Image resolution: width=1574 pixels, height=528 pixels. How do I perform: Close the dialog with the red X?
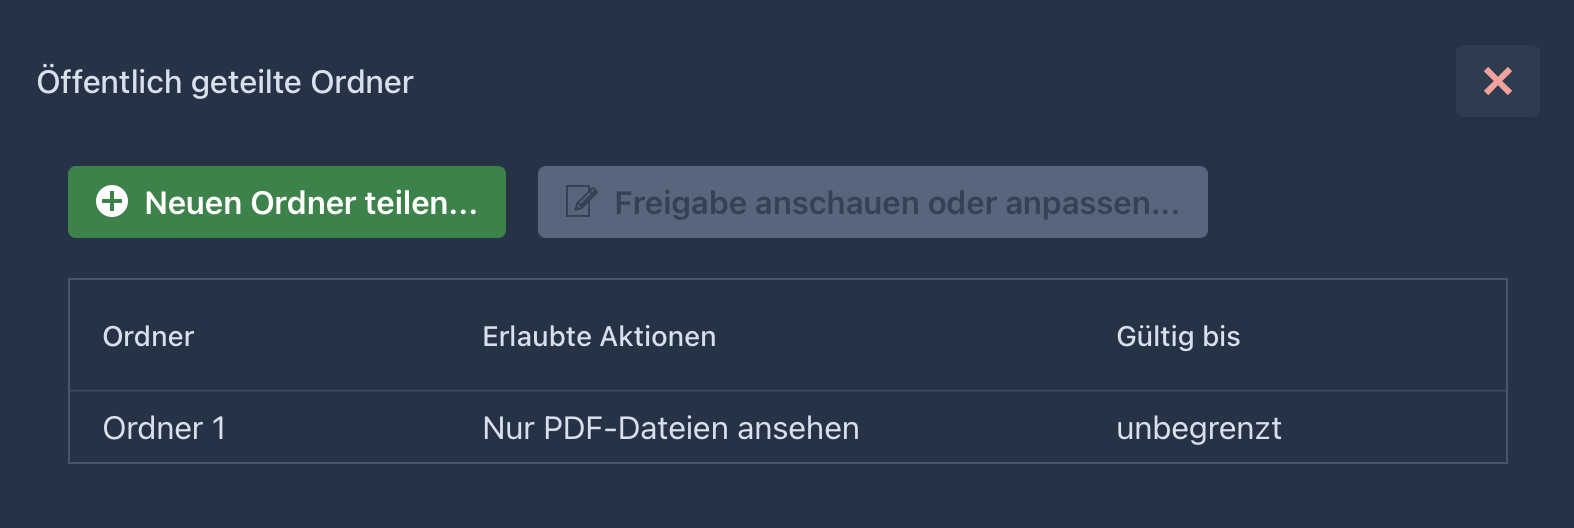click(x=1497, y=81)
